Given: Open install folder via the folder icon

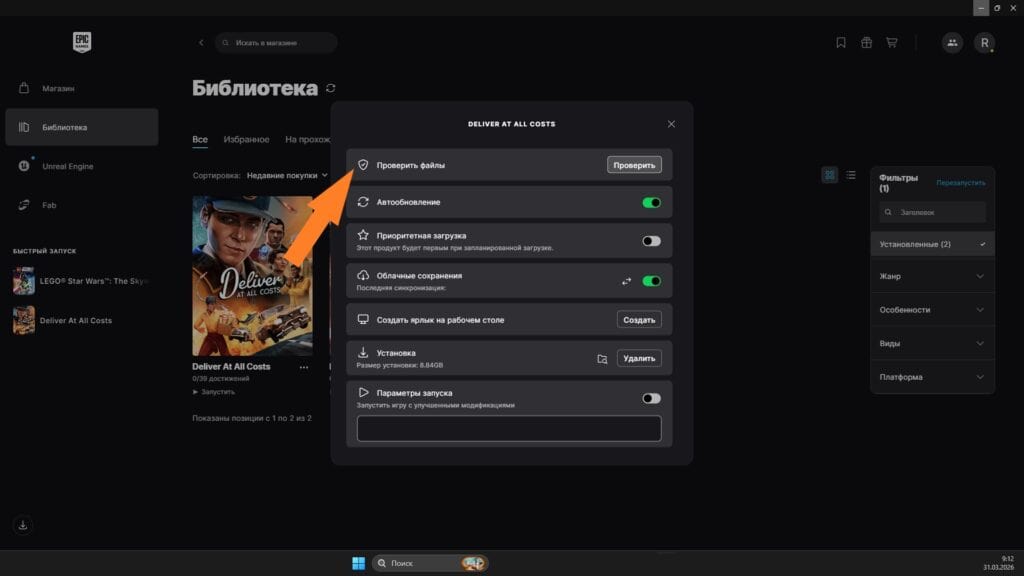Looking at the screenshot, I should pos(602,359).
